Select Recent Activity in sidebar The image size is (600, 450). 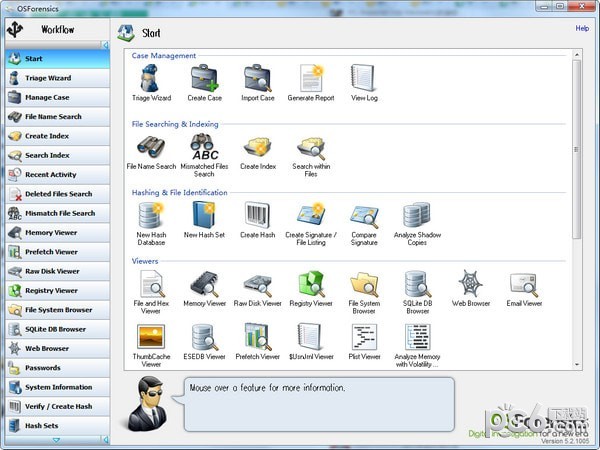click(58, 175)
